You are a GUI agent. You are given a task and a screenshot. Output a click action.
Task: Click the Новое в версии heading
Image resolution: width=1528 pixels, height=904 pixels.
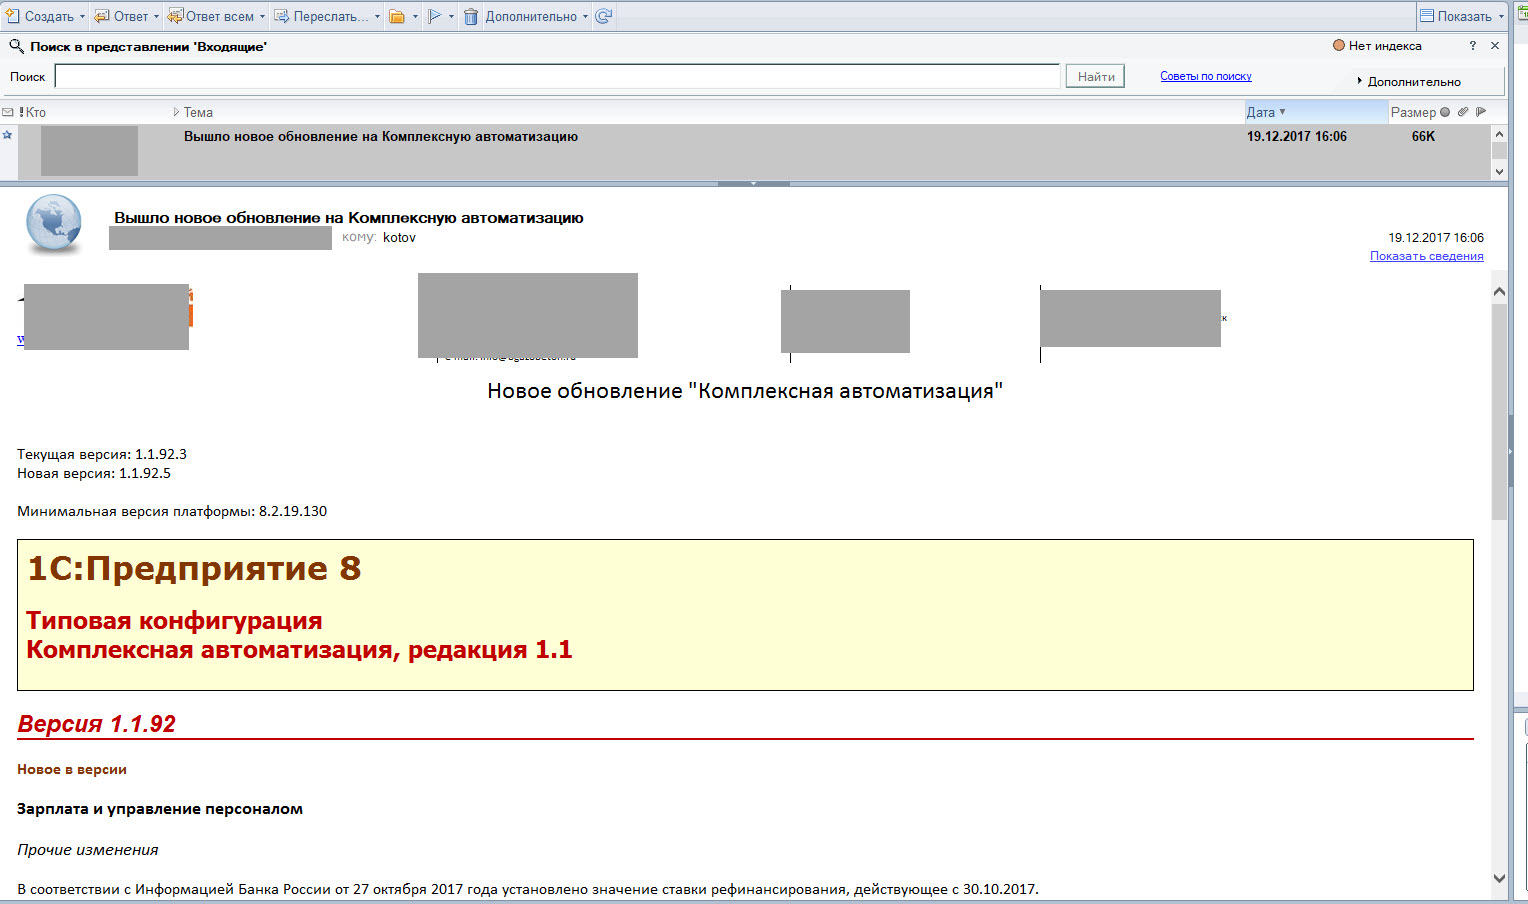click(72, 769)
